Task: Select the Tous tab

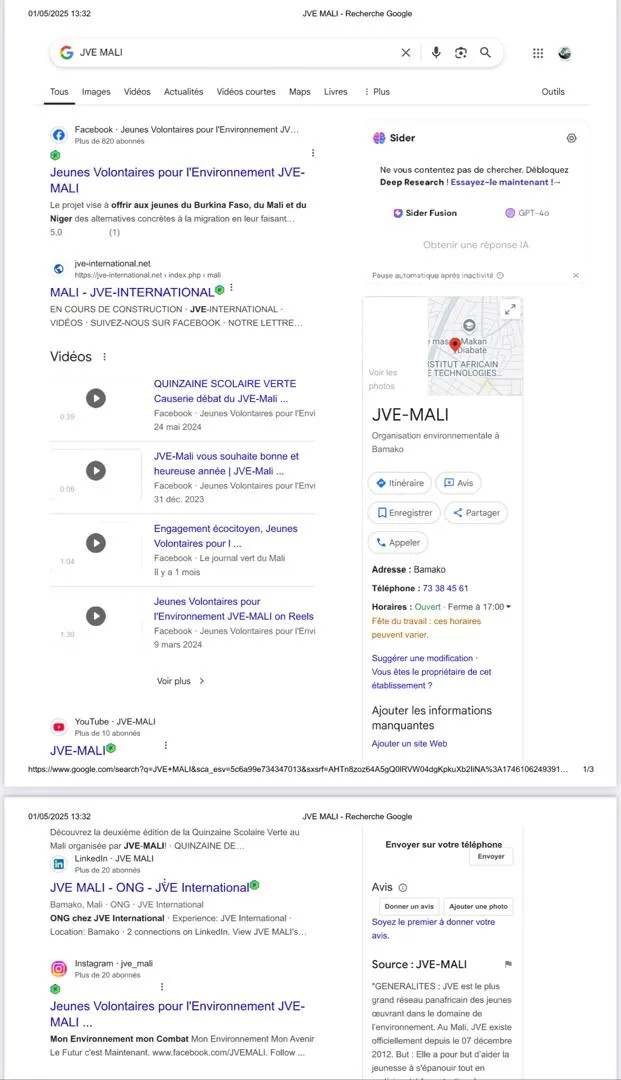Action: tap(59, 92)
